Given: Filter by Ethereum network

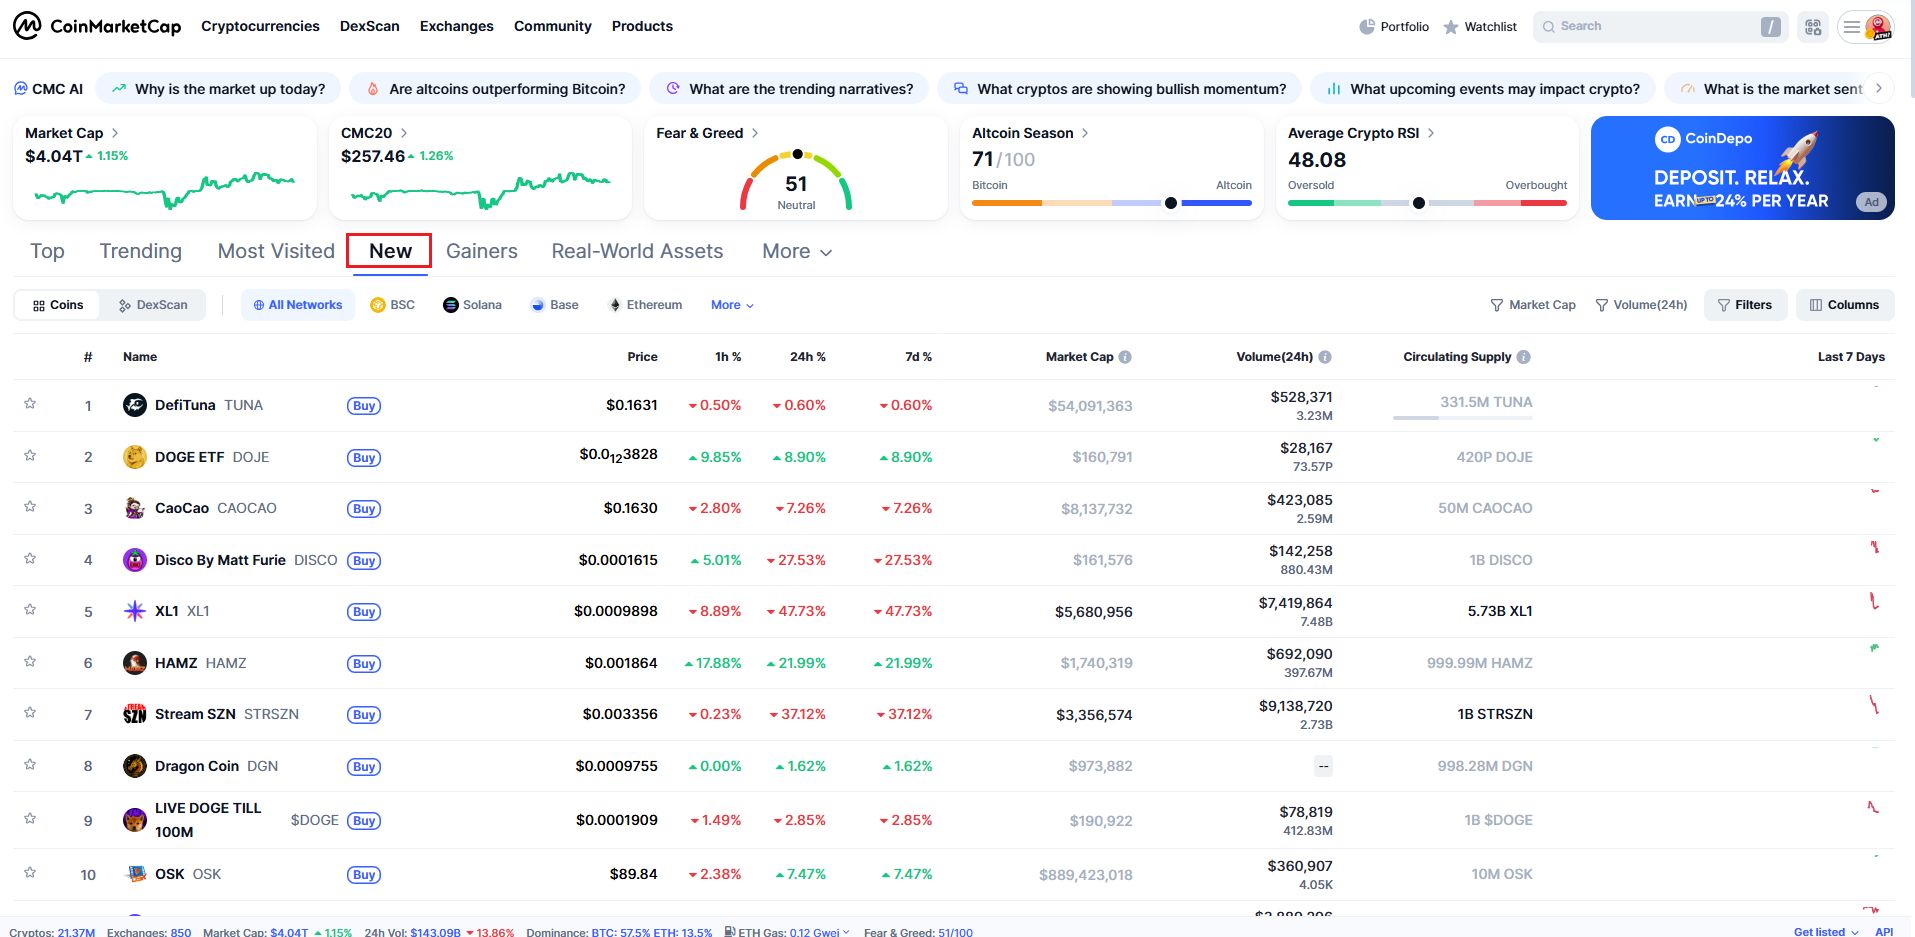Looking at the screenshot, I should tap(645, 305).
